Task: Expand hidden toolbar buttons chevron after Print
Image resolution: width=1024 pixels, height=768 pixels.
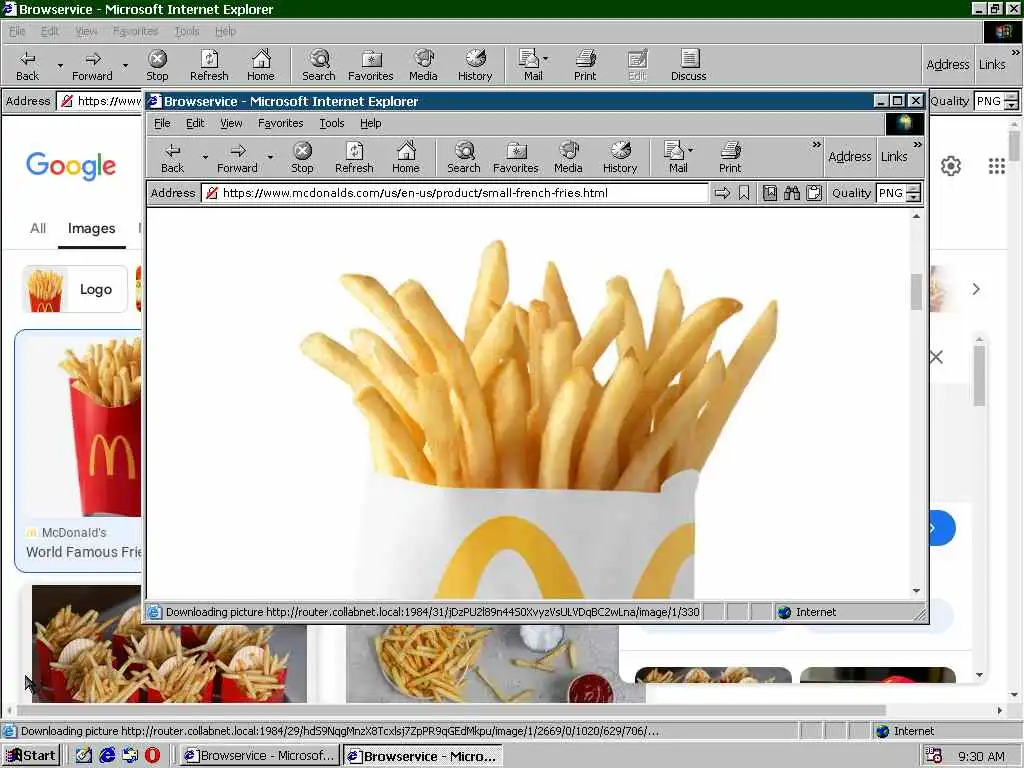Action: [816, 144]
